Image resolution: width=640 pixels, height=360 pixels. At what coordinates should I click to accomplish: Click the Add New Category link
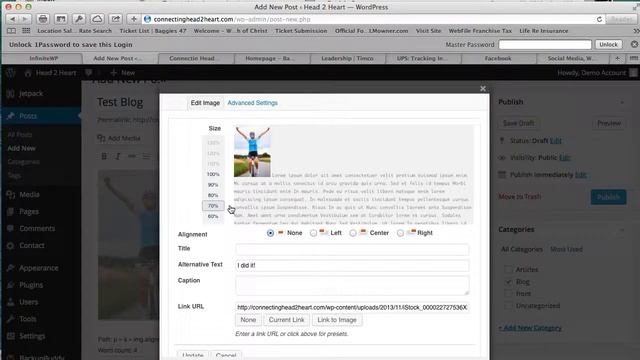coord(530,328)
